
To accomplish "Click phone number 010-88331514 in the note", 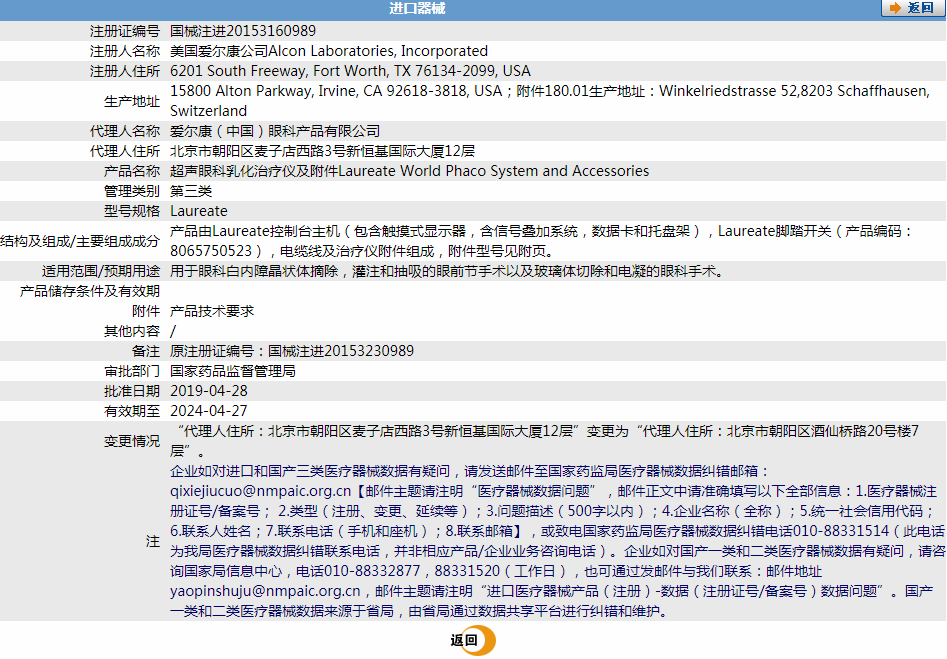I will [x=841, y=530].
